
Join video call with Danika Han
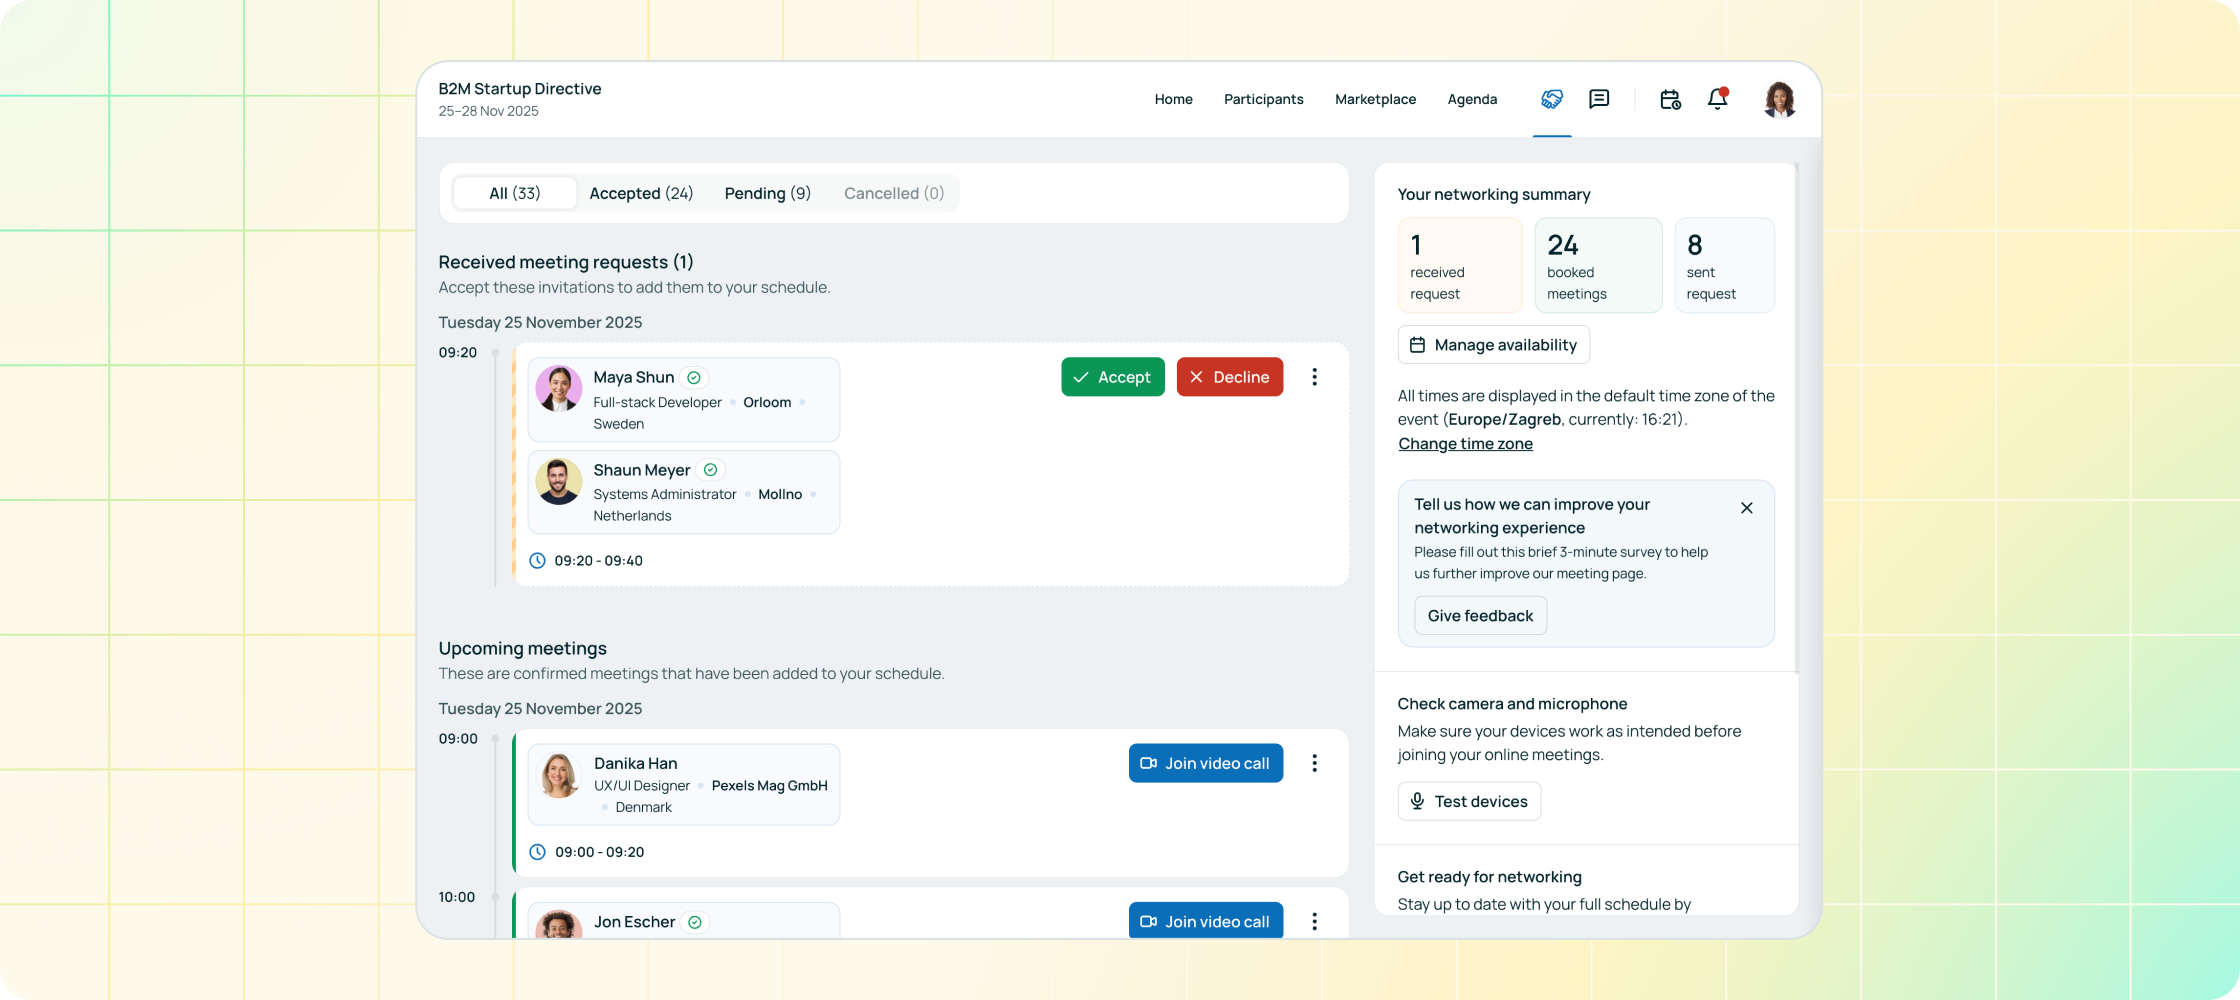point(1205,763)
